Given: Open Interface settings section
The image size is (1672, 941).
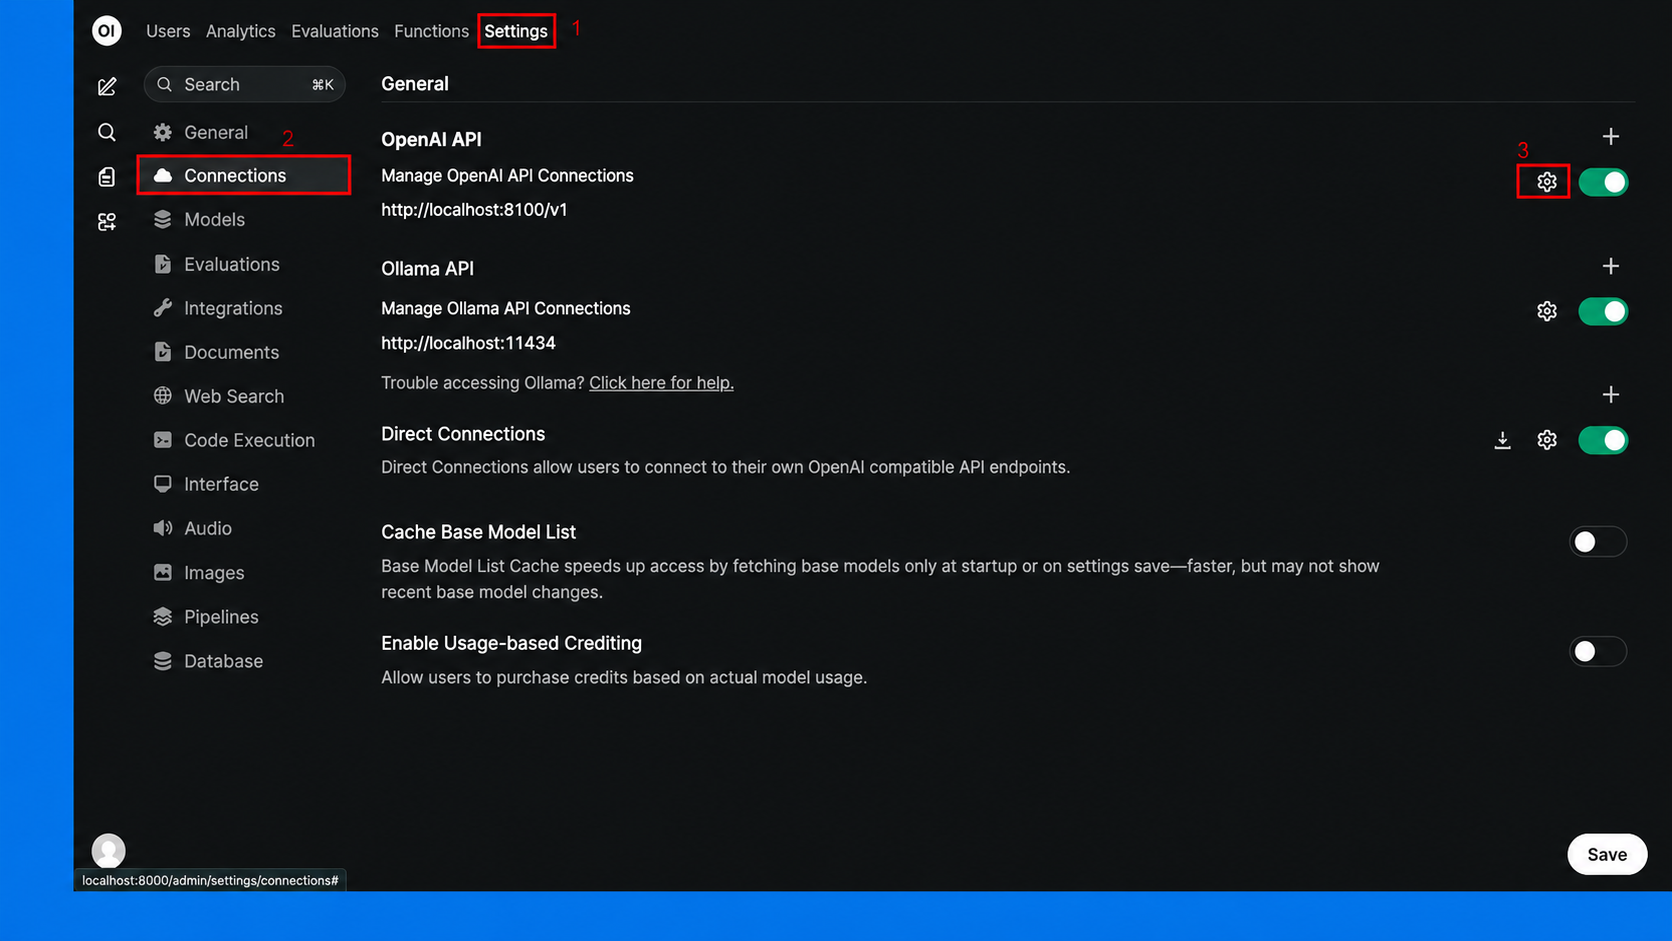Looking at the screenshot, I should point(243,484).
